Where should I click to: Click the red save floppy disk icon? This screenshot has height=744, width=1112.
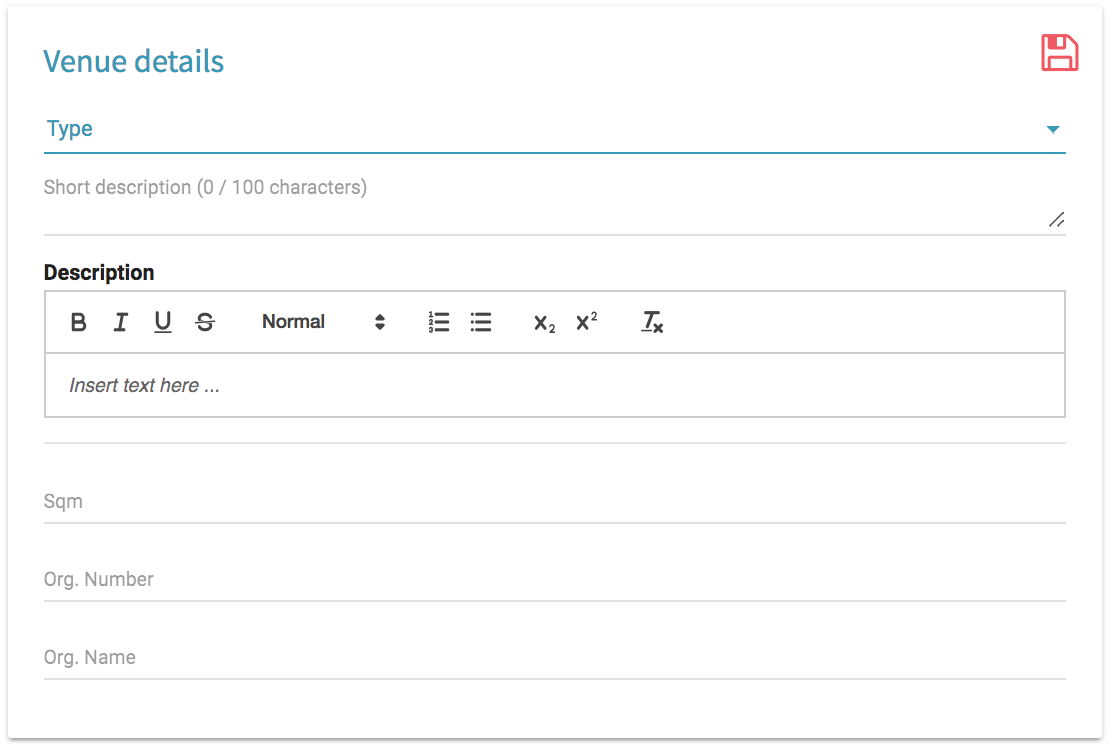[x=1059, y=53]
